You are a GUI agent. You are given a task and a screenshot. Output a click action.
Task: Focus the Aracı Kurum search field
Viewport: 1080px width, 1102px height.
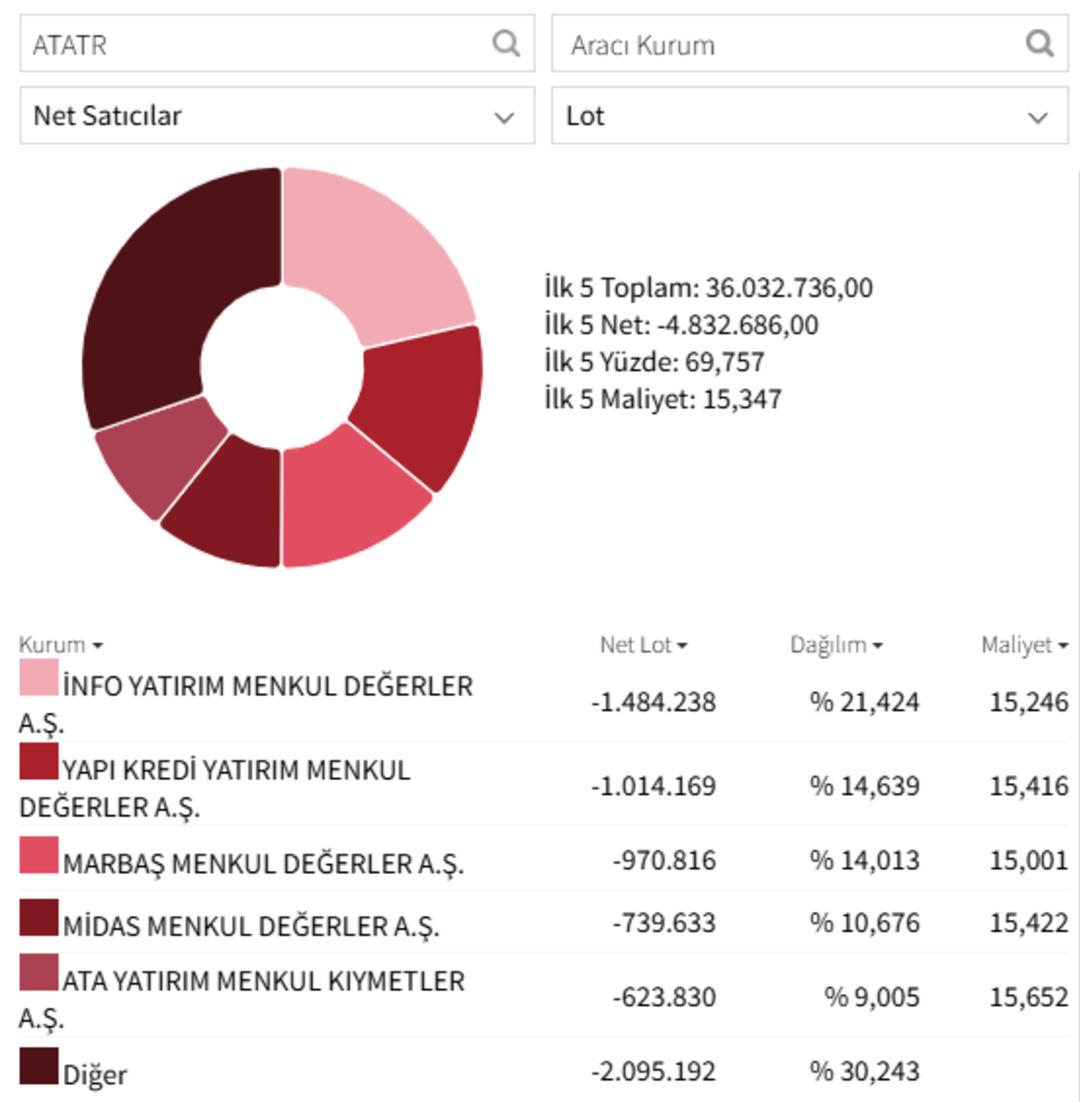[790, 44]
